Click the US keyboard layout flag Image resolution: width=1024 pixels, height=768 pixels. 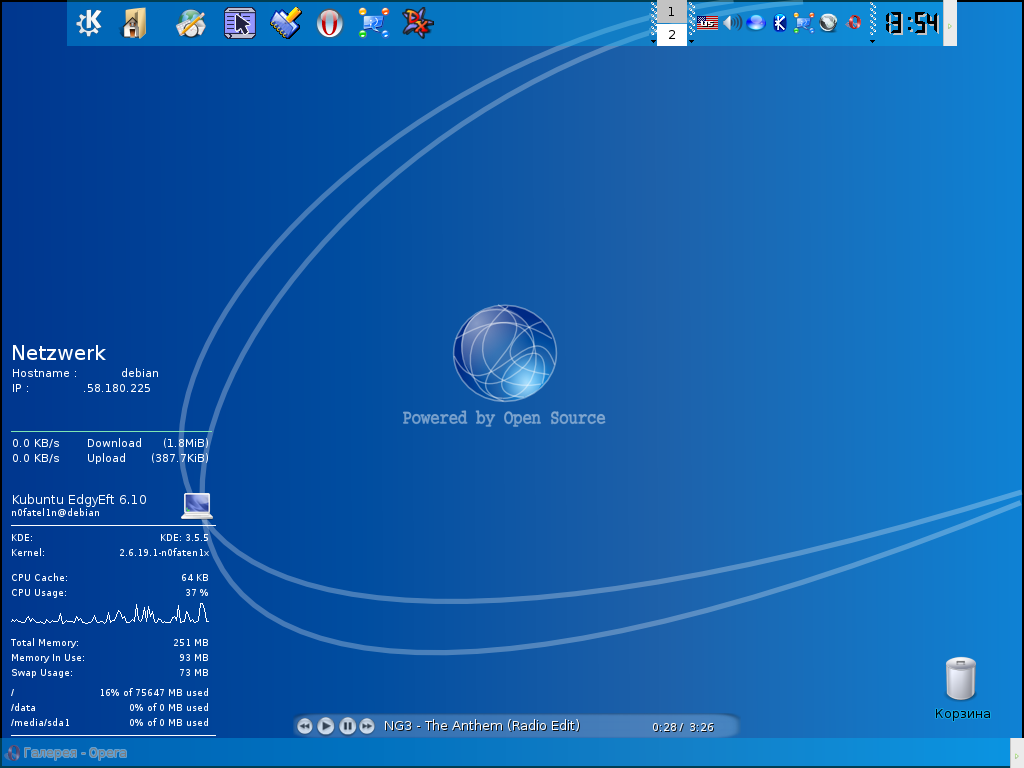pos(708,23)
